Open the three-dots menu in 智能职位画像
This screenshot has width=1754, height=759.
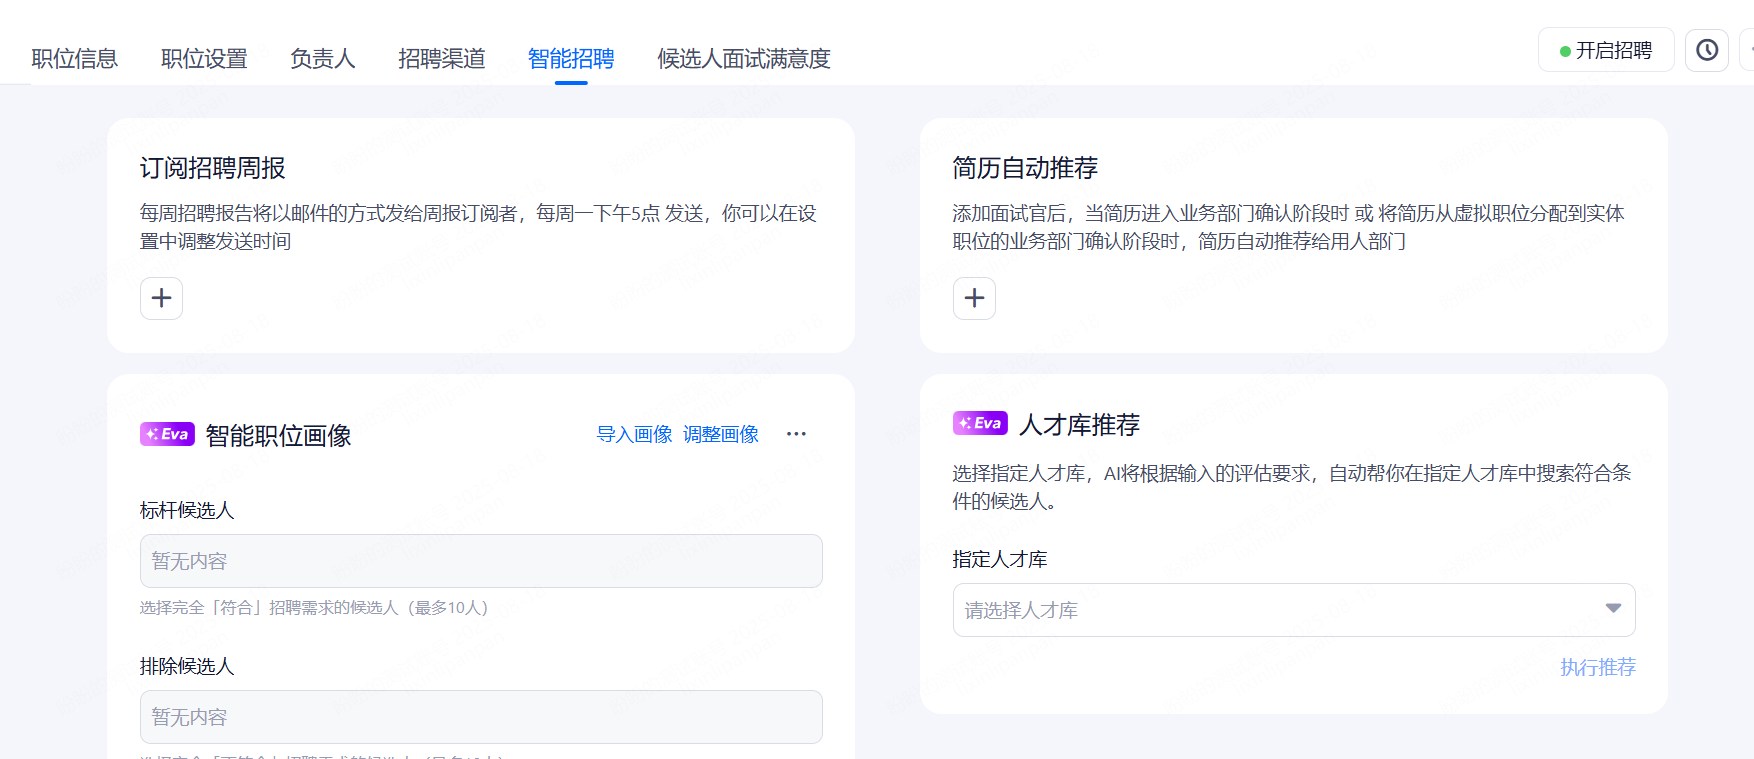796,434
